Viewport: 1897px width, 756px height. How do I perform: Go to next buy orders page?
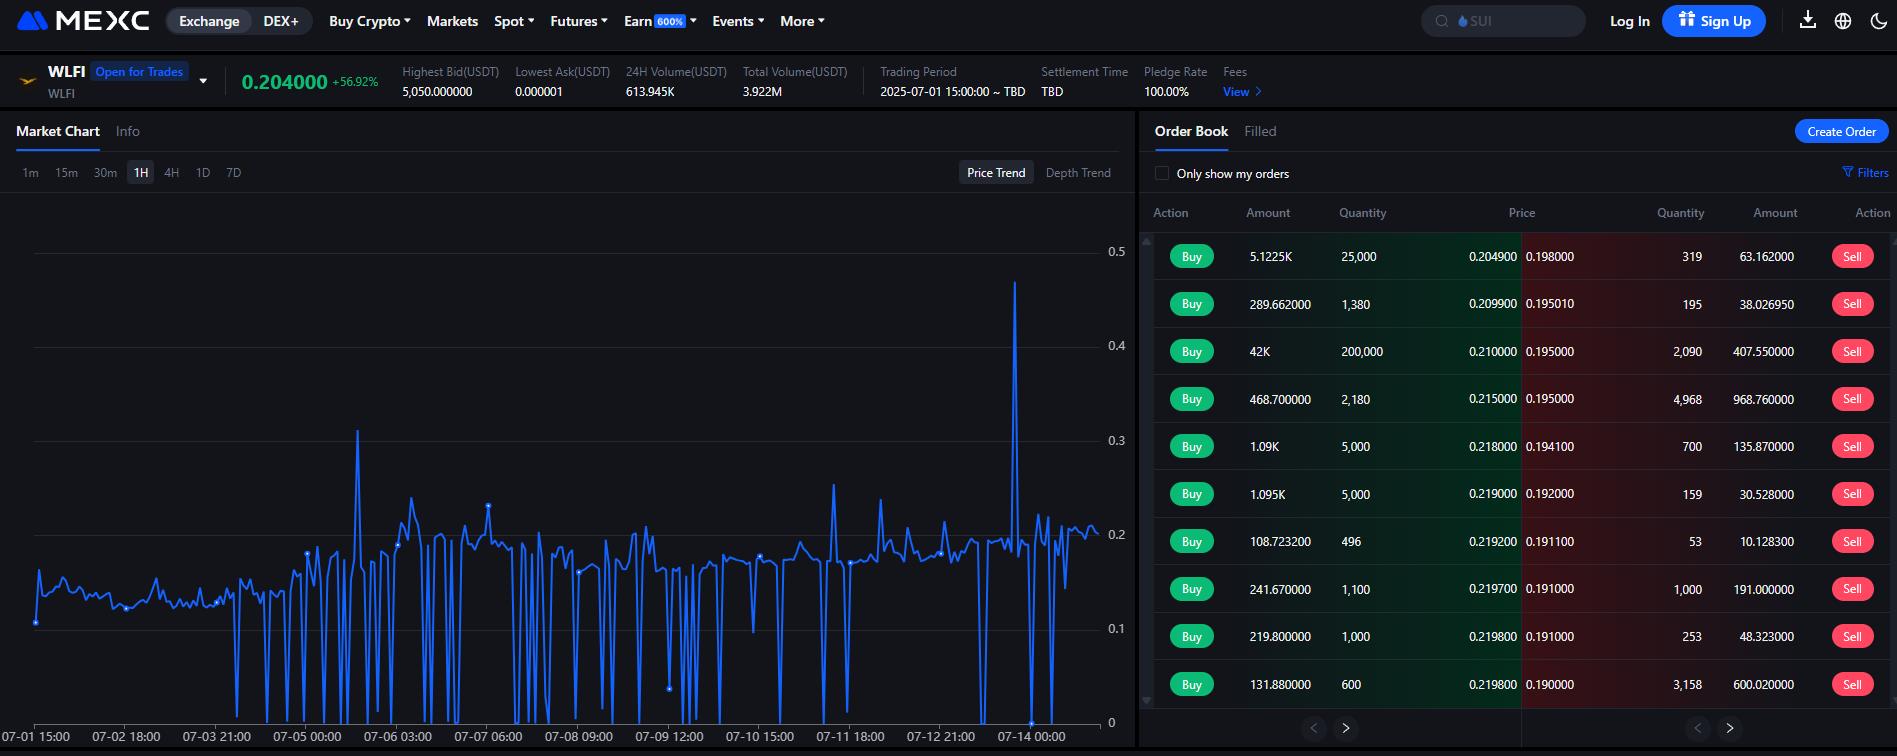[1346, 728]
